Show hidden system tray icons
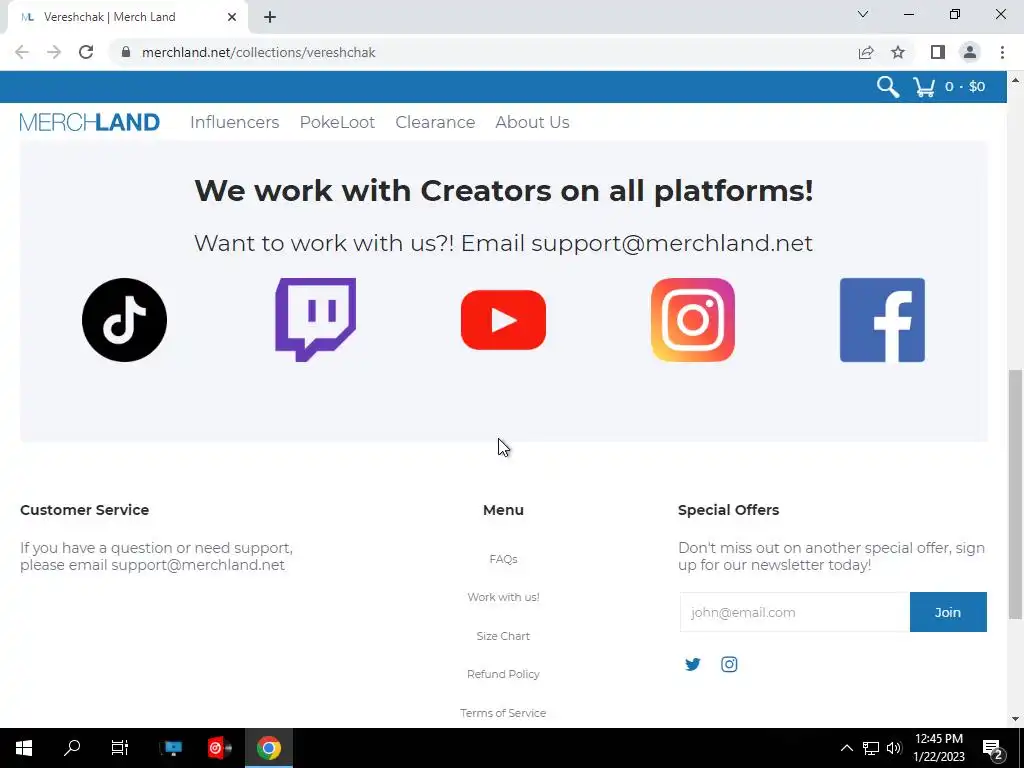Viewport: 1024px width, 768px height. tap(846, 748)
